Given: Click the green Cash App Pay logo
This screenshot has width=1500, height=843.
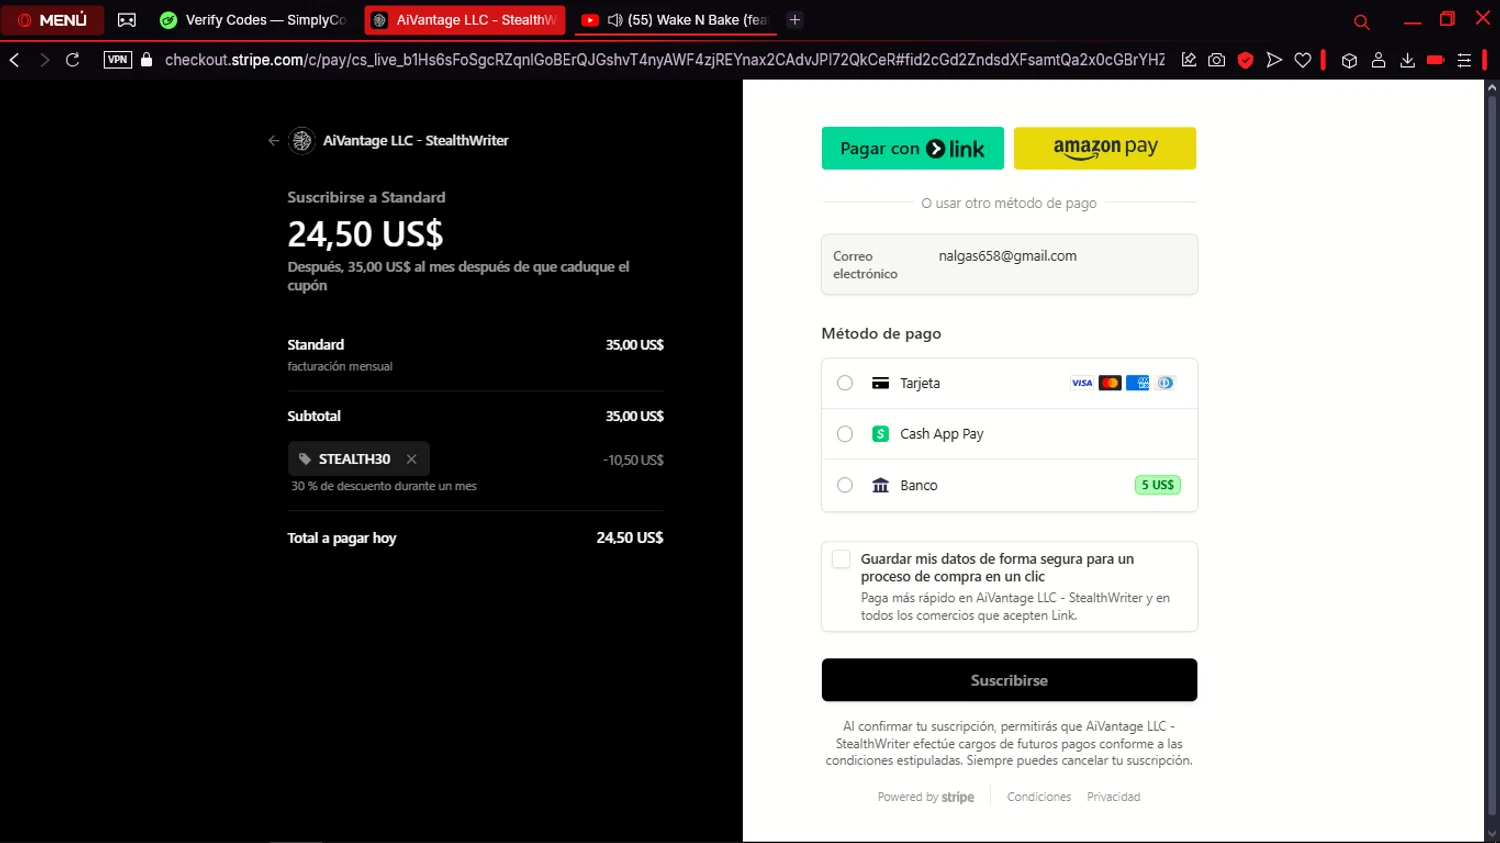Looking at the screenshot, I should (880, 434).
